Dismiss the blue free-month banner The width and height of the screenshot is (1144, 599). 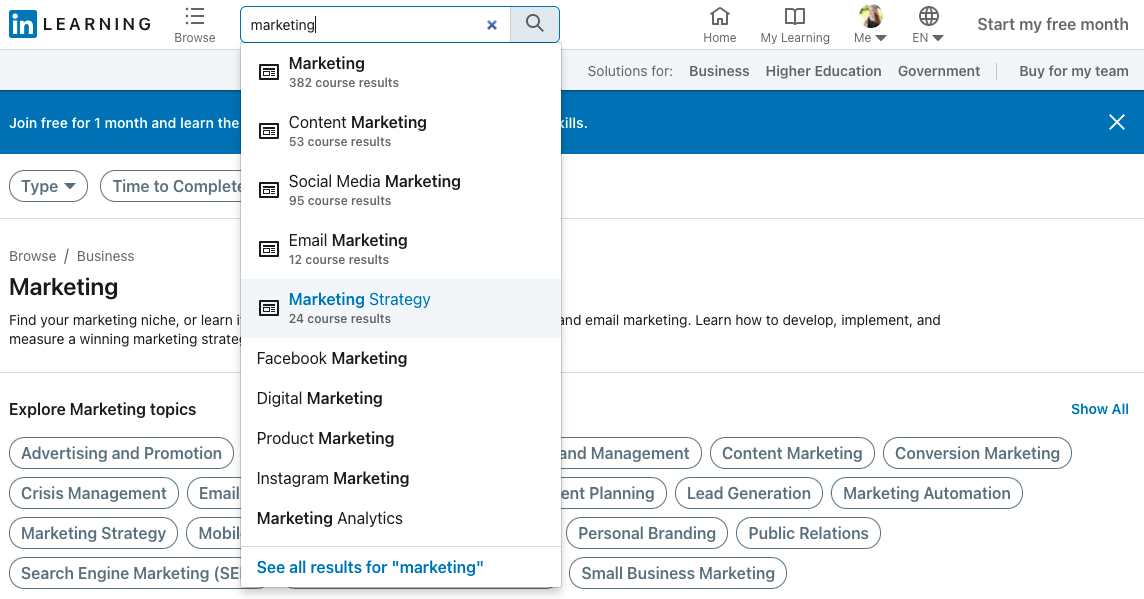1116,122
